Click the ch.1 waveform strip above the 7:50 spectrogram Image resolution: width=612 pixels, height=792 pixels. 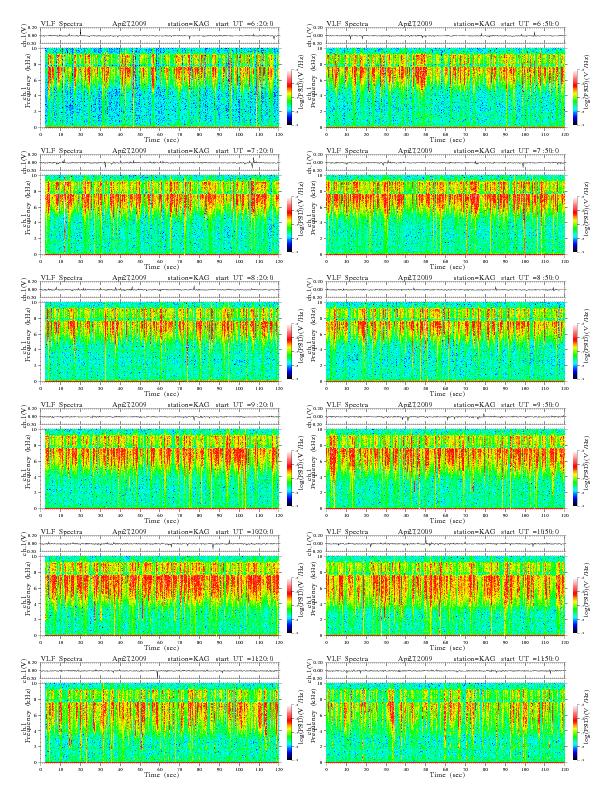pyautogui.click(x=445, y=163)
